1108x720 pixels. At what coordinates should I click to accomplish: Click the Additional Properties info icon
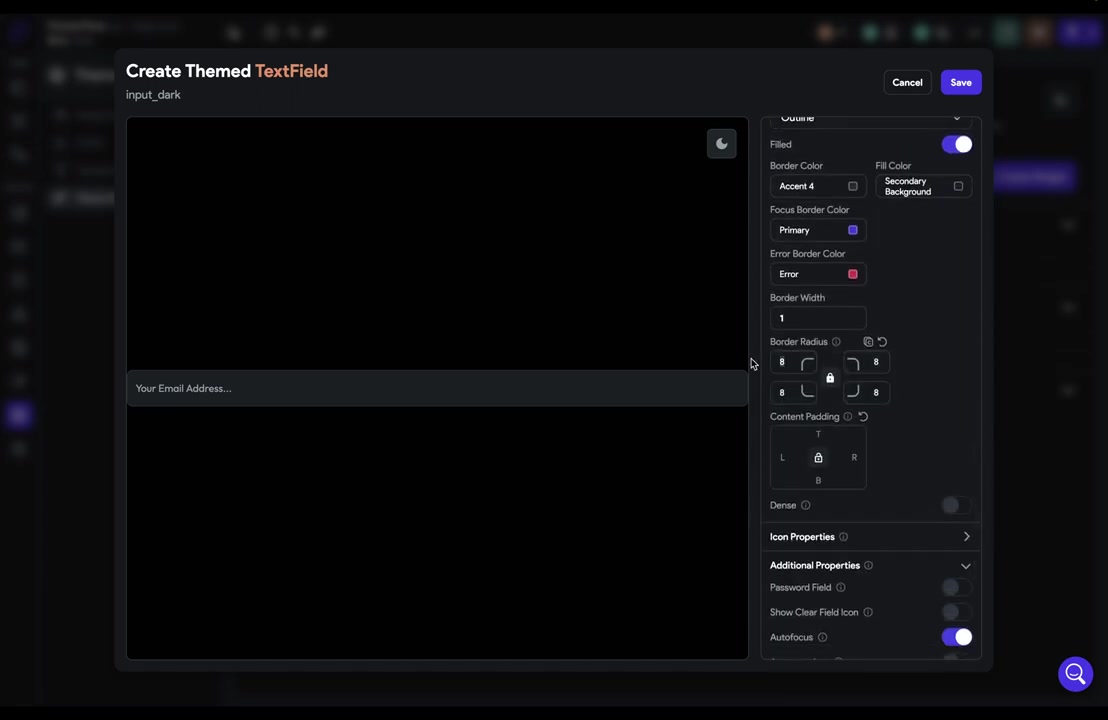point(868,565)
